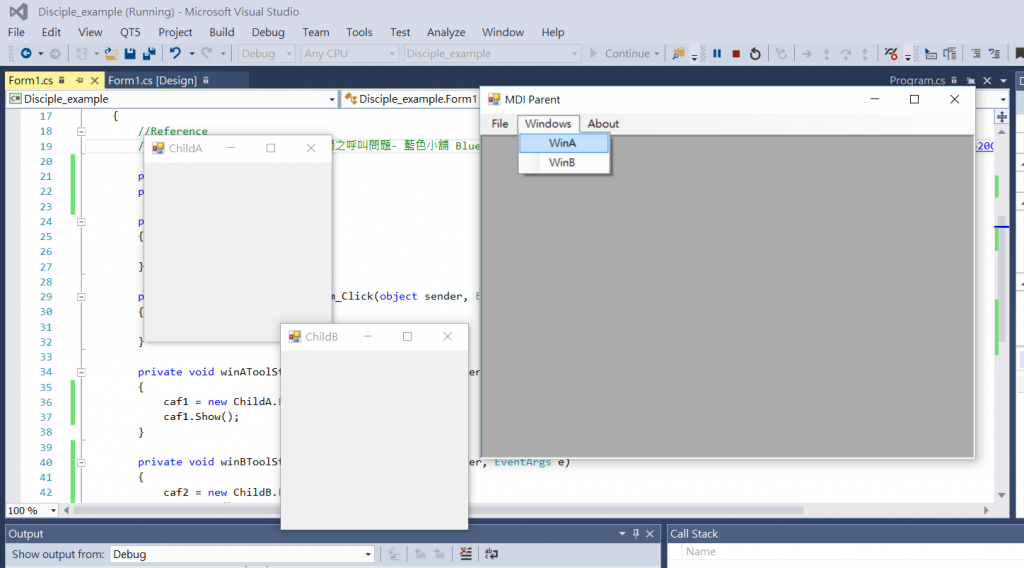Click the pin icon on the Form1.cs tab
The image size is (1024, 568).
[80, 80]
